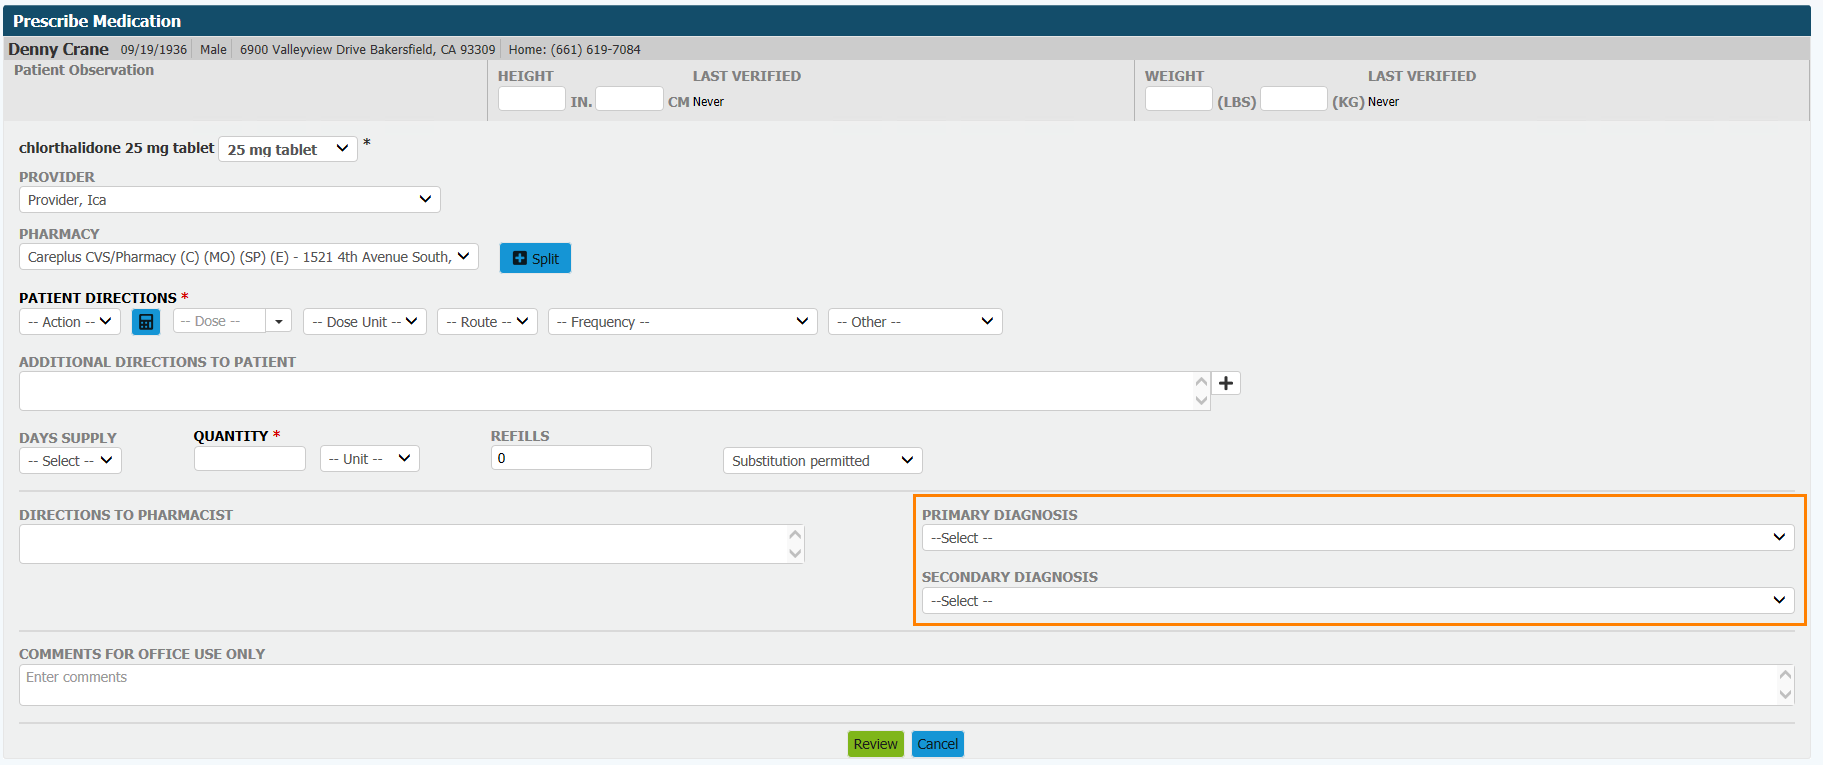Click the Cancel button
This screenshot has height=765, width=1823.
tap(937, 744)
